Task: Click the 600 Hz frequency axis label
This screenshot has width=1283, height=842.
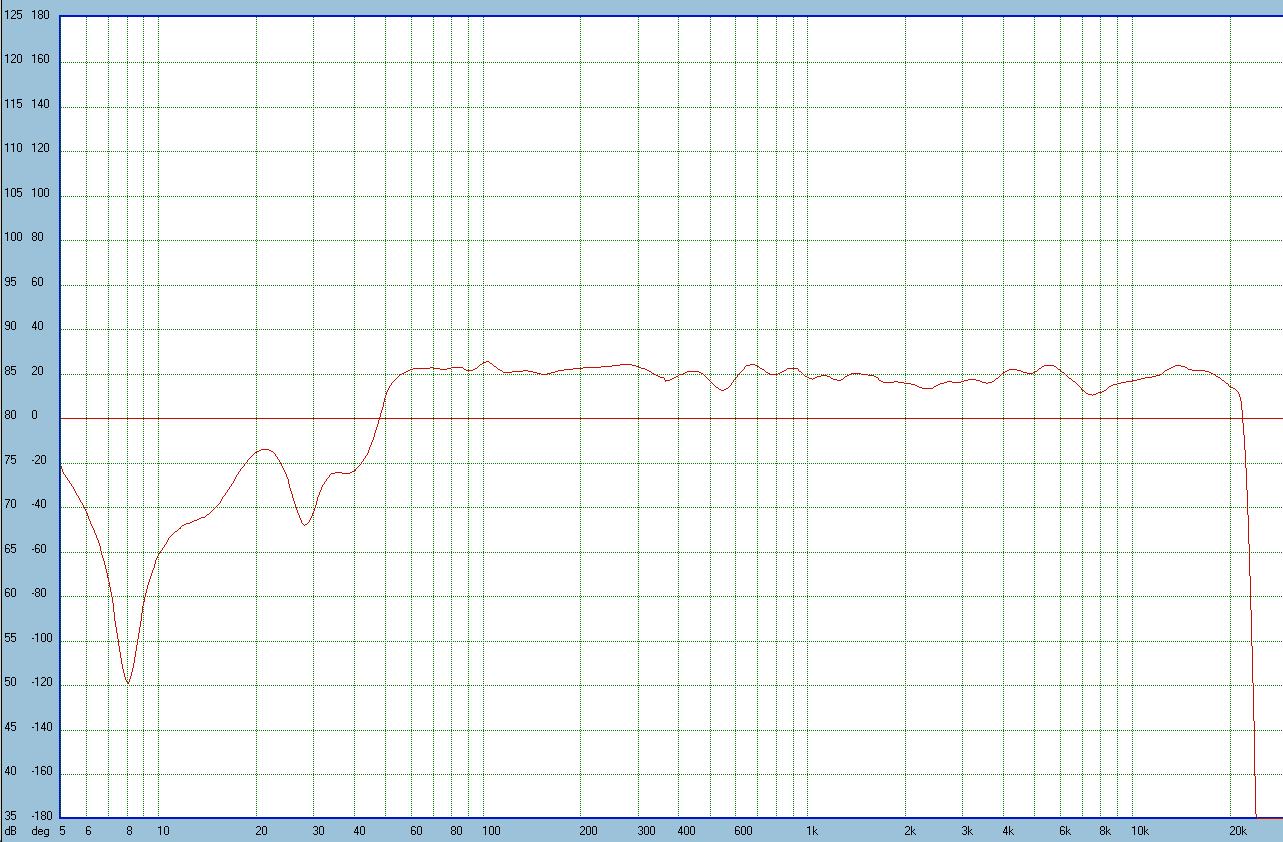Action: (743, 831)
